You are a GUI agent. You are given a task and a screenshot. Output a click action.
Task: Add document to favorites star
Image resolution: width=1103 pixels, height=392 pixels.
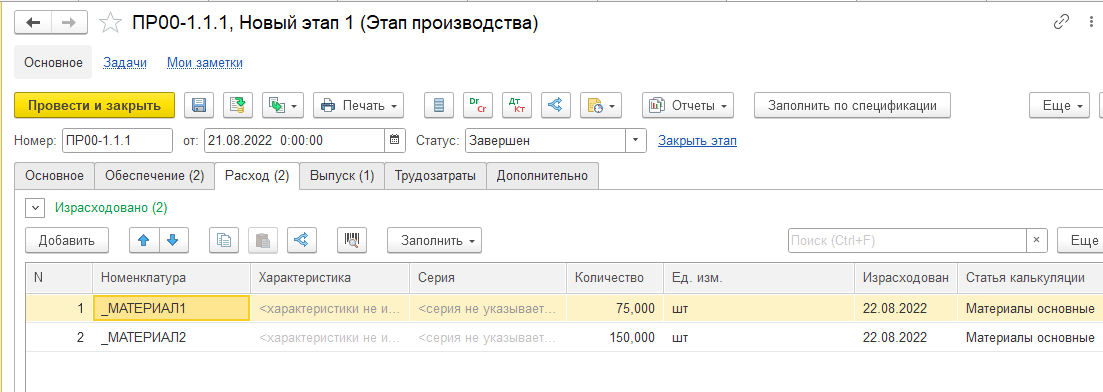point(110,23)
